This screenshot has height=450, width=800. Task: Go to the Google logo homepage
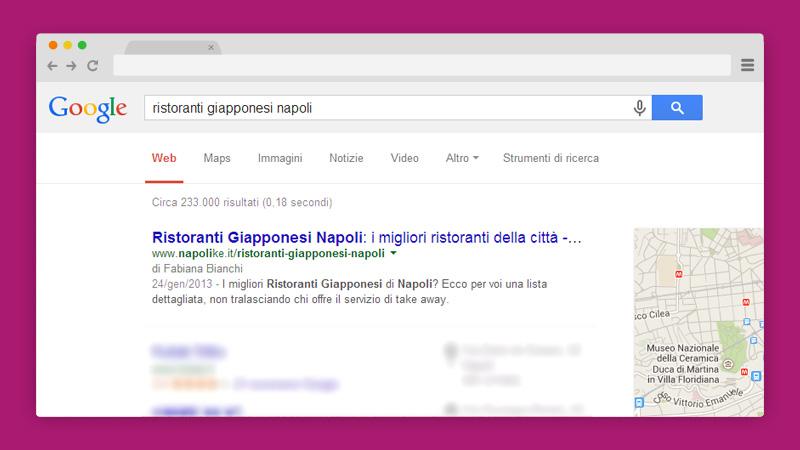tap(87, 108)
